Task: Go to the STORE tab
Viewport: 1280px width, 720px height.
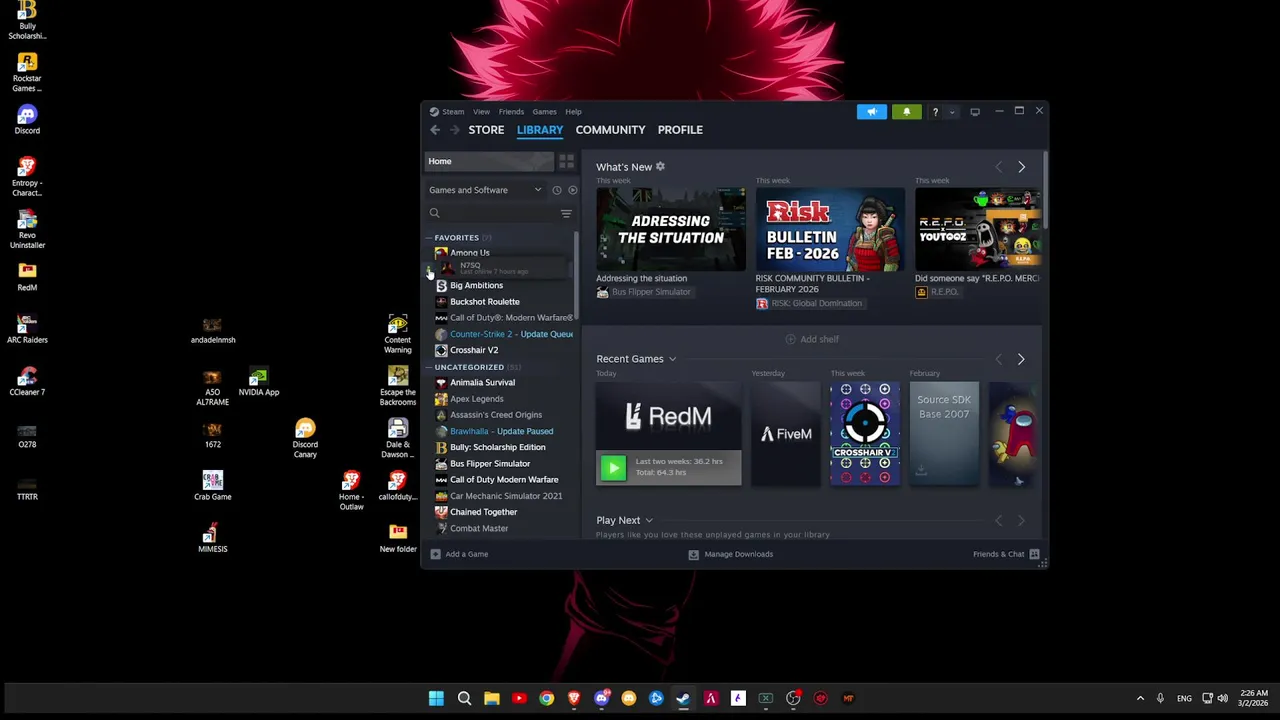Action: tap(486, 130)
